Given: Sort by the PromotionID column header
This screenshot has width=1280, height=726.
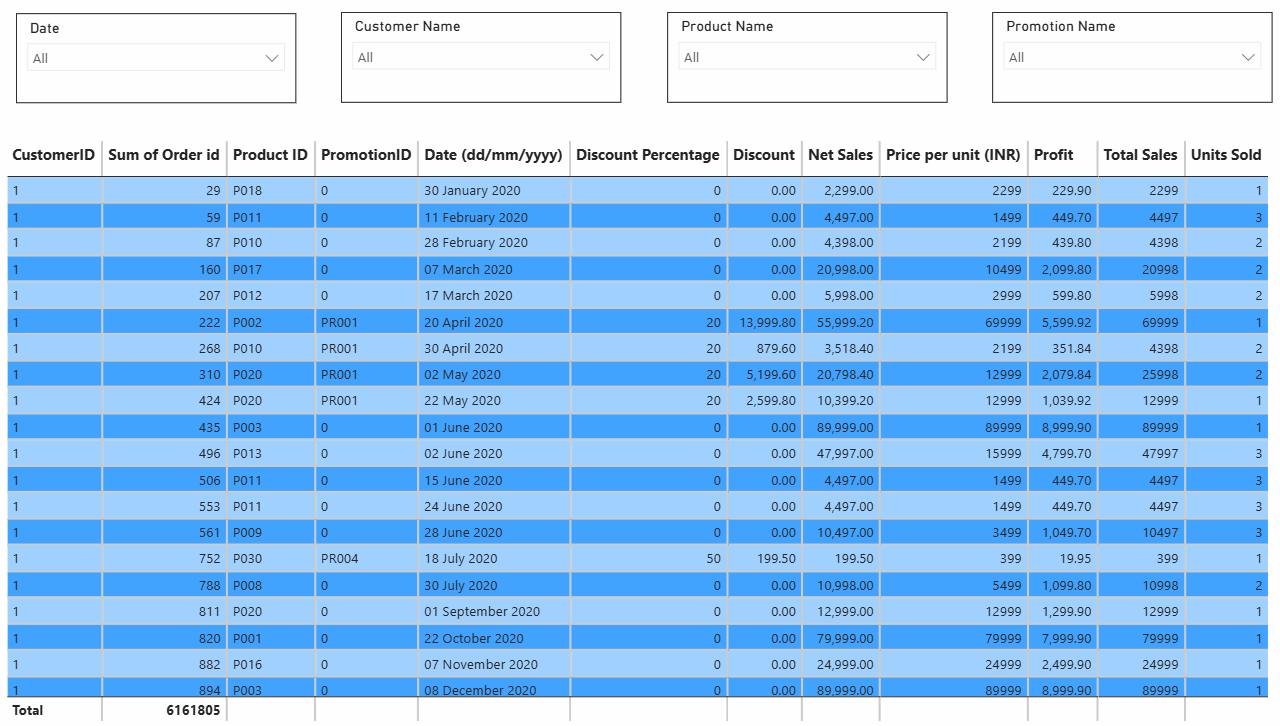Looking at the screenshot, I should pyautogui.click(x=364, y=155).
